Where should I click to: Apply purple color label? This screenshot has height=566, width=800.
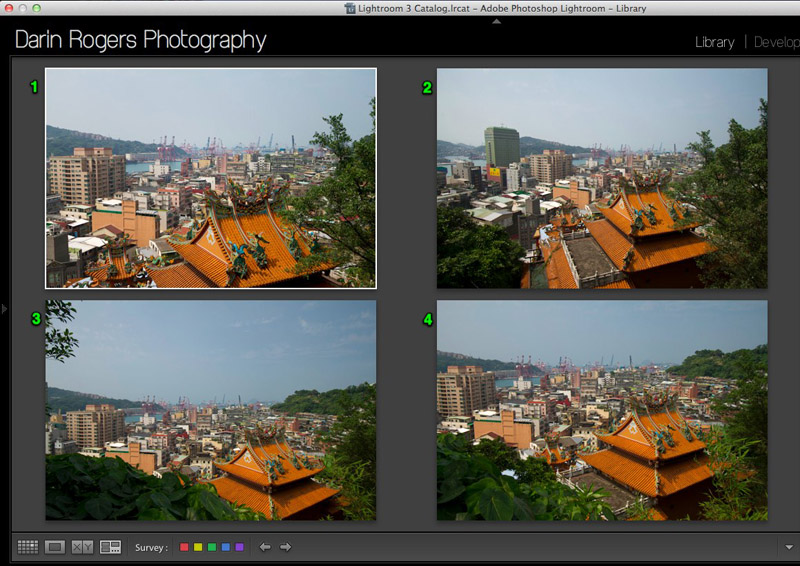coord(239,547)
